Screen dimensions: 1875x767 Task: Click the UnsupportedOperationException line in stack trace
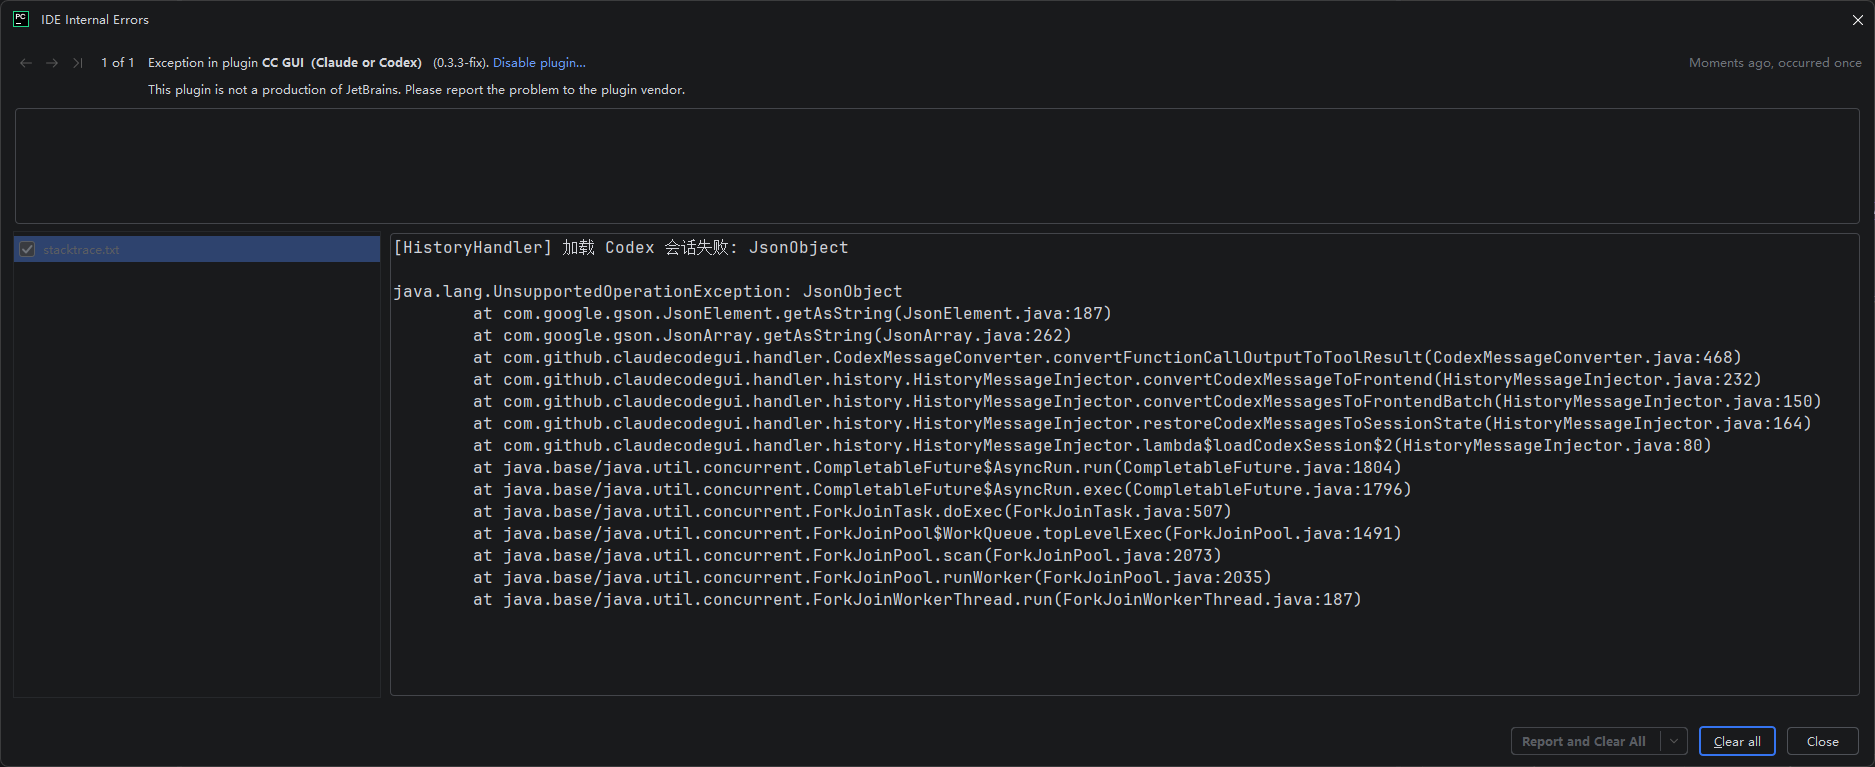[647, 292]
